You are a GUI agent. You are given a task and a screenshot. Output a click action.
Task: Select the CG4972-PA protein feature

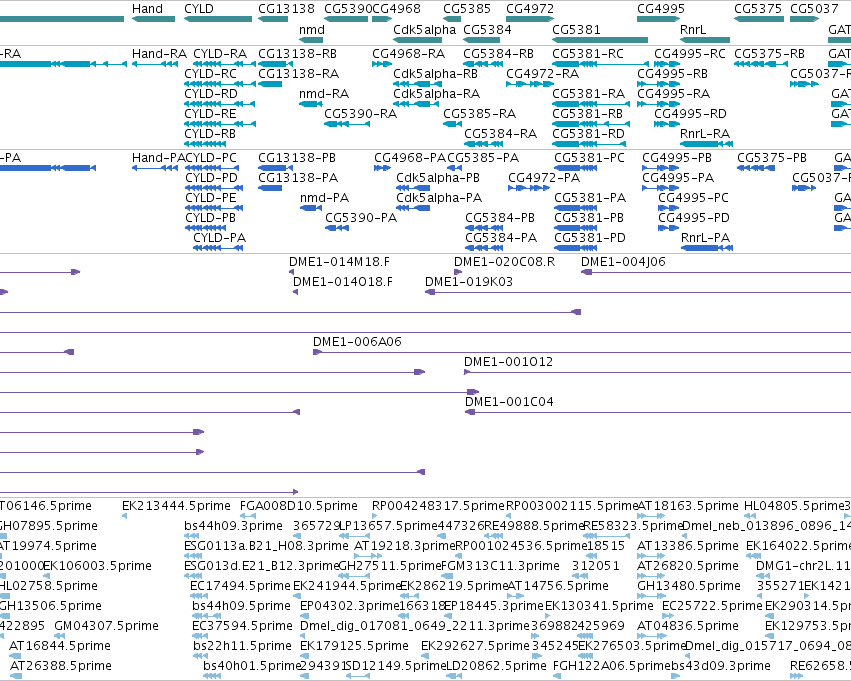529,188
